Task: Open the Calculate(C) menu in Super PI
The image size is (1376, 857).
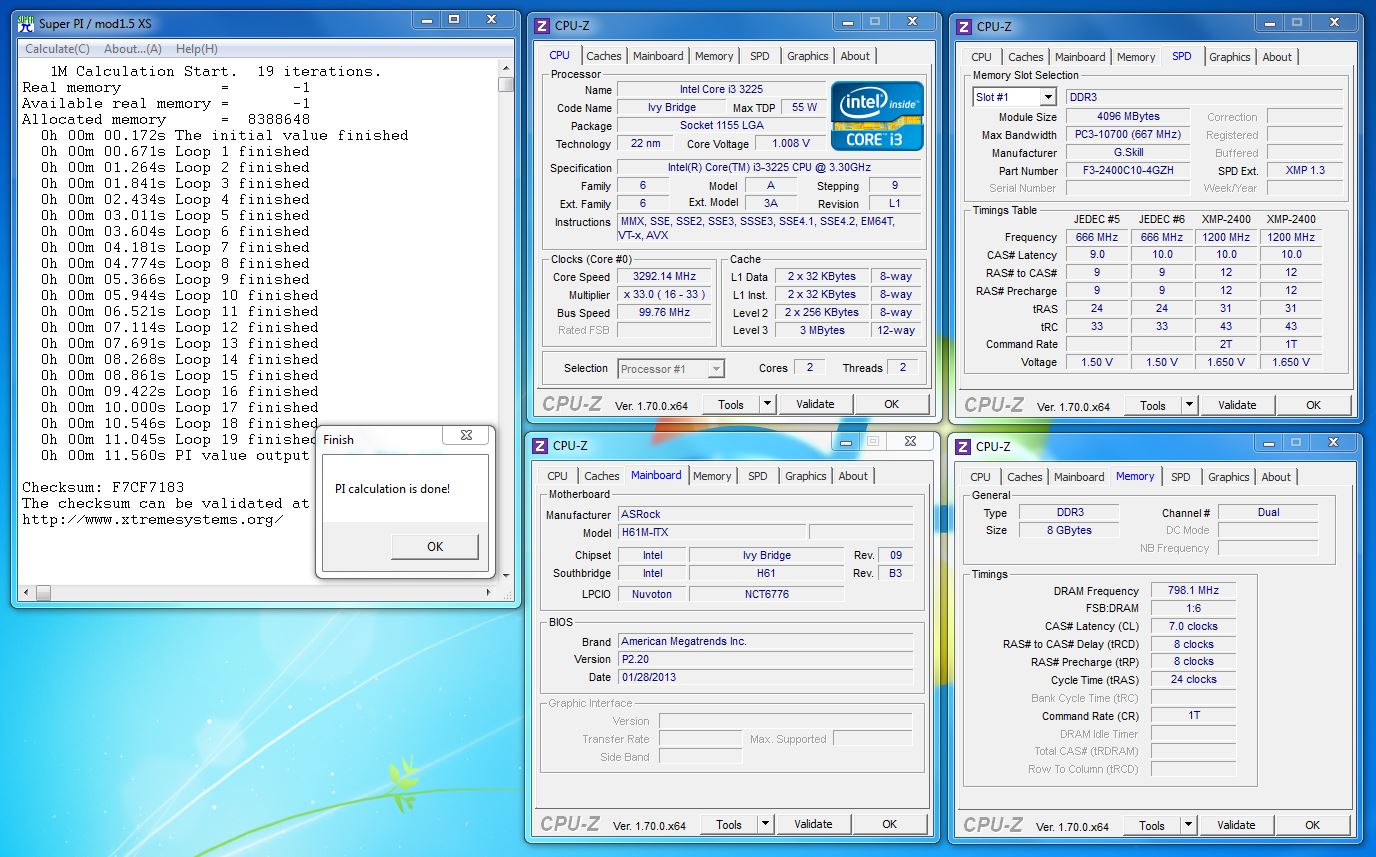Action: pyautogui.click(x=57, y=49)
